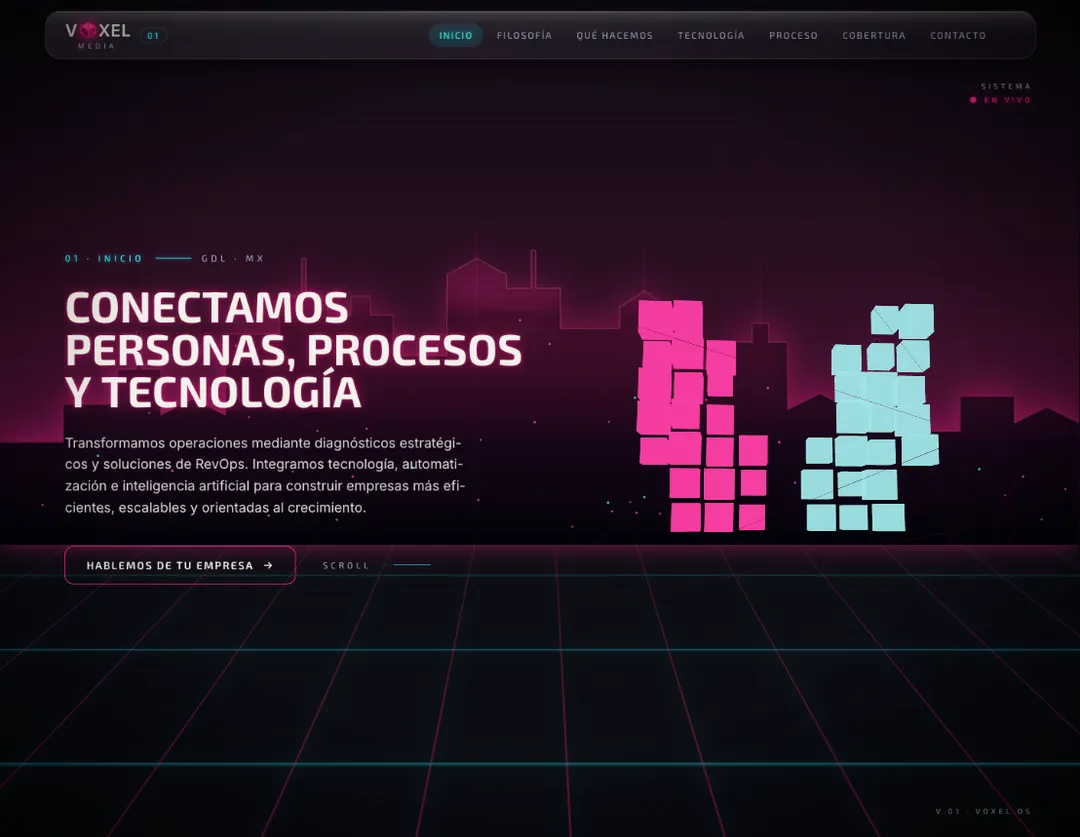Click the 01 section badge beside logo
1080x837 pixels.
pyautogui.click(x=153, y=36)
